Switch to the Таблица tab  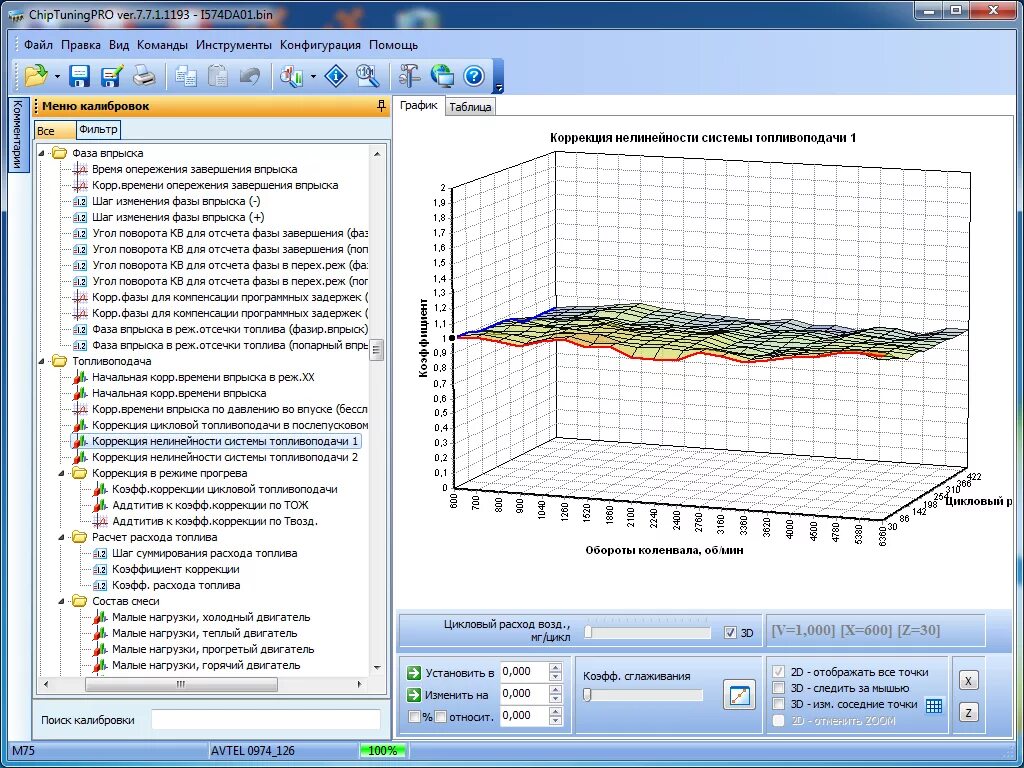click(470, 107)
